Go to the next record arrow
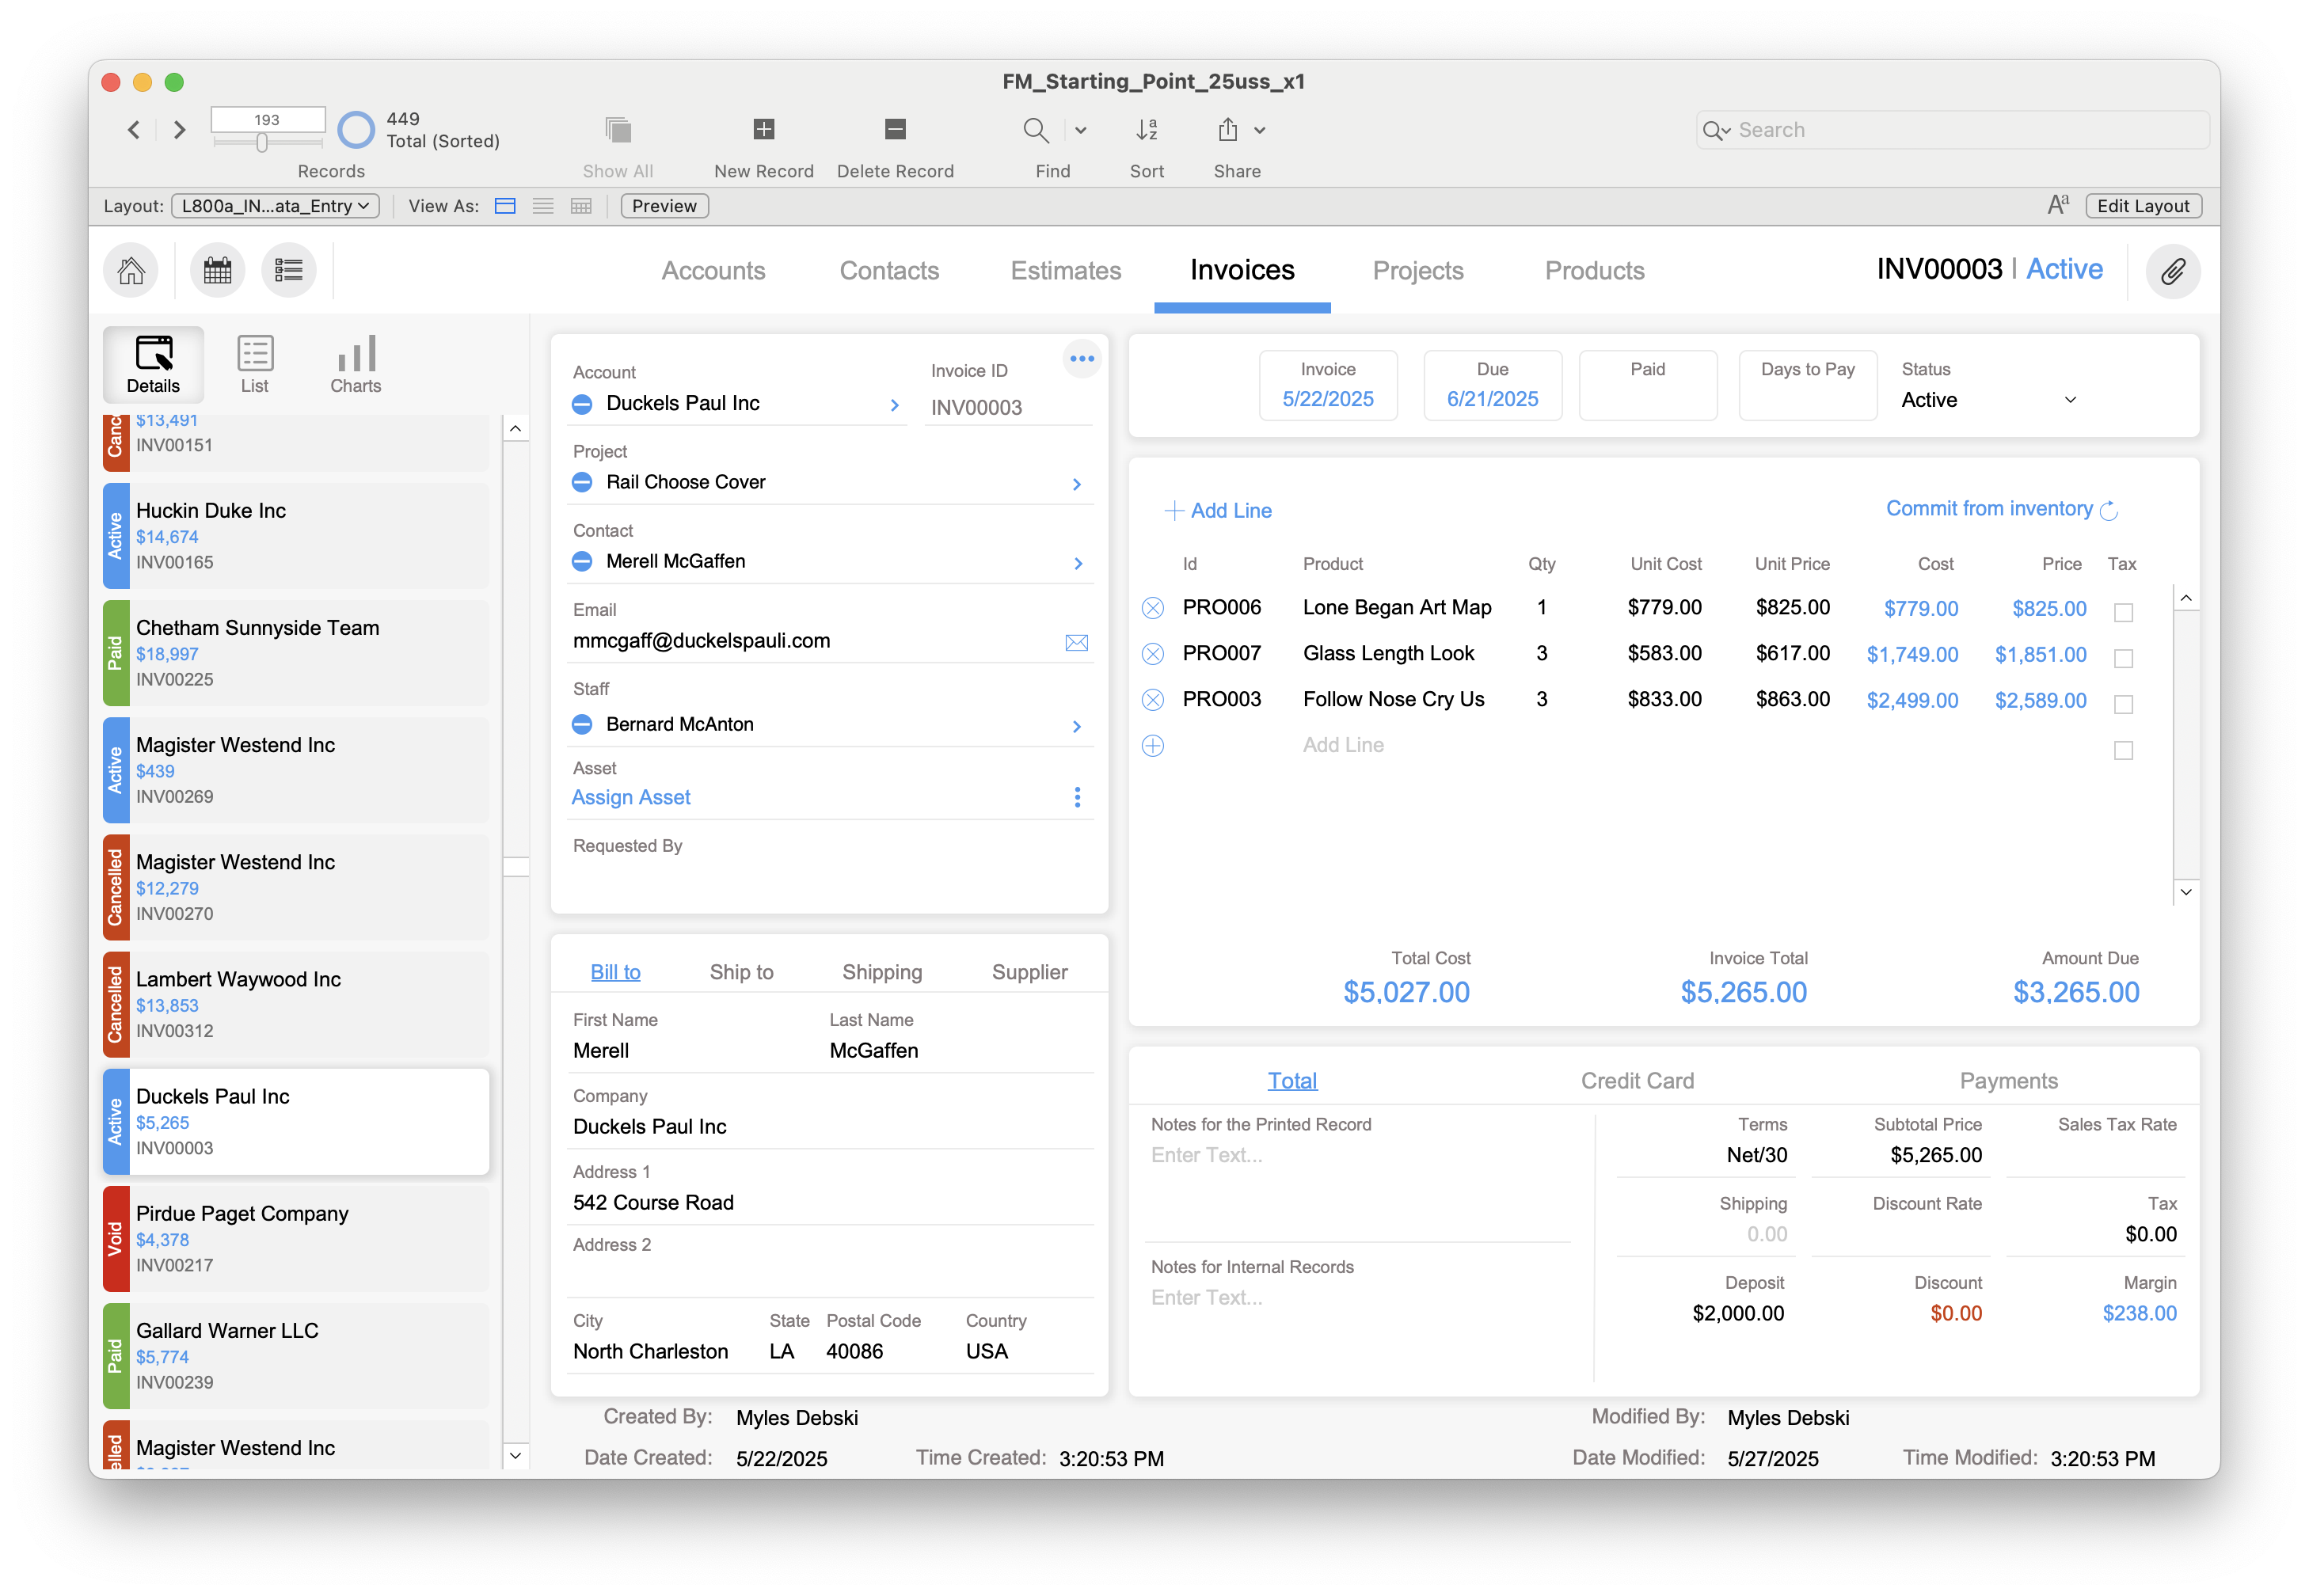 tap(180, 130)
